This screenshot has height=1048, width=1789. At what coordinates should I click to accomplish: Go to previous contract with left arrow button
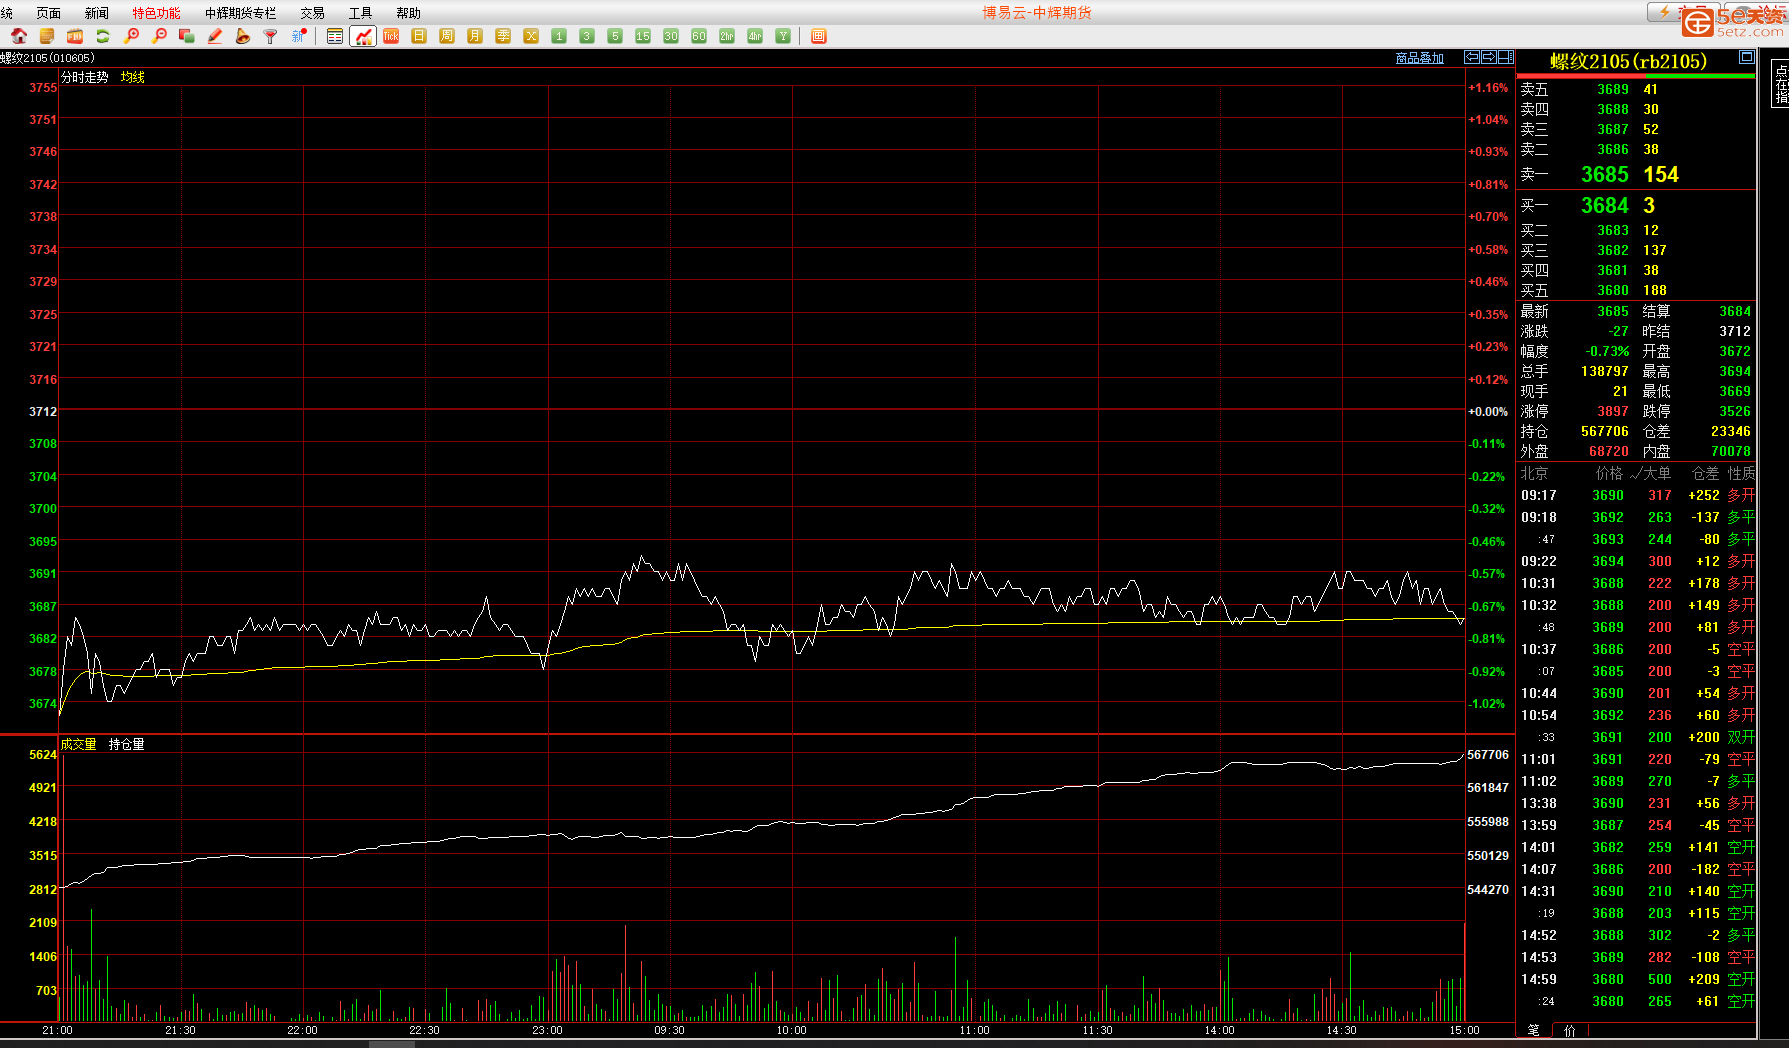(1472, 57)
